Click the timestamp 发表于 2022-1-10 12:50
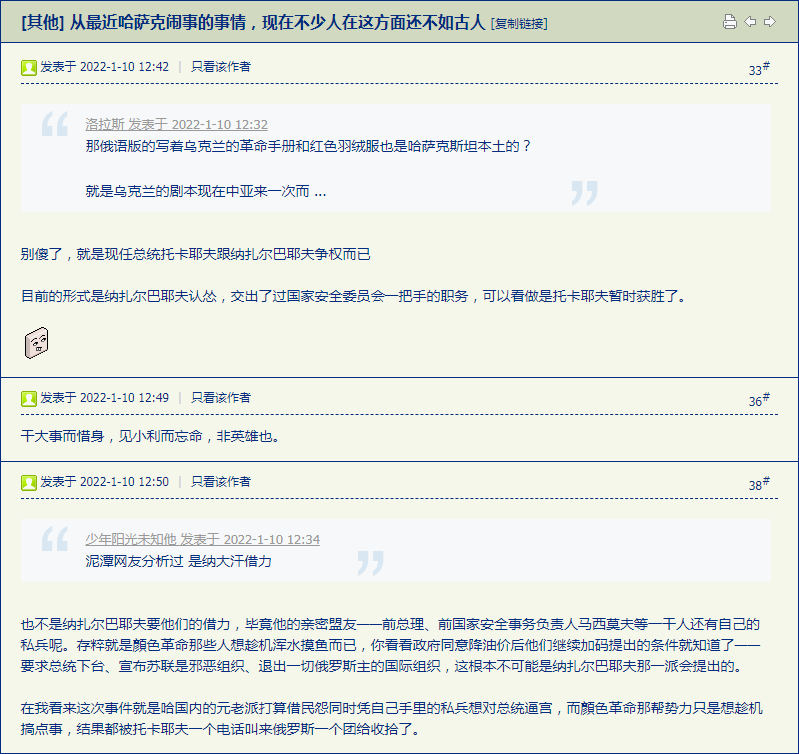The height and width of the screenshot is (754, 799). [104, 482]
